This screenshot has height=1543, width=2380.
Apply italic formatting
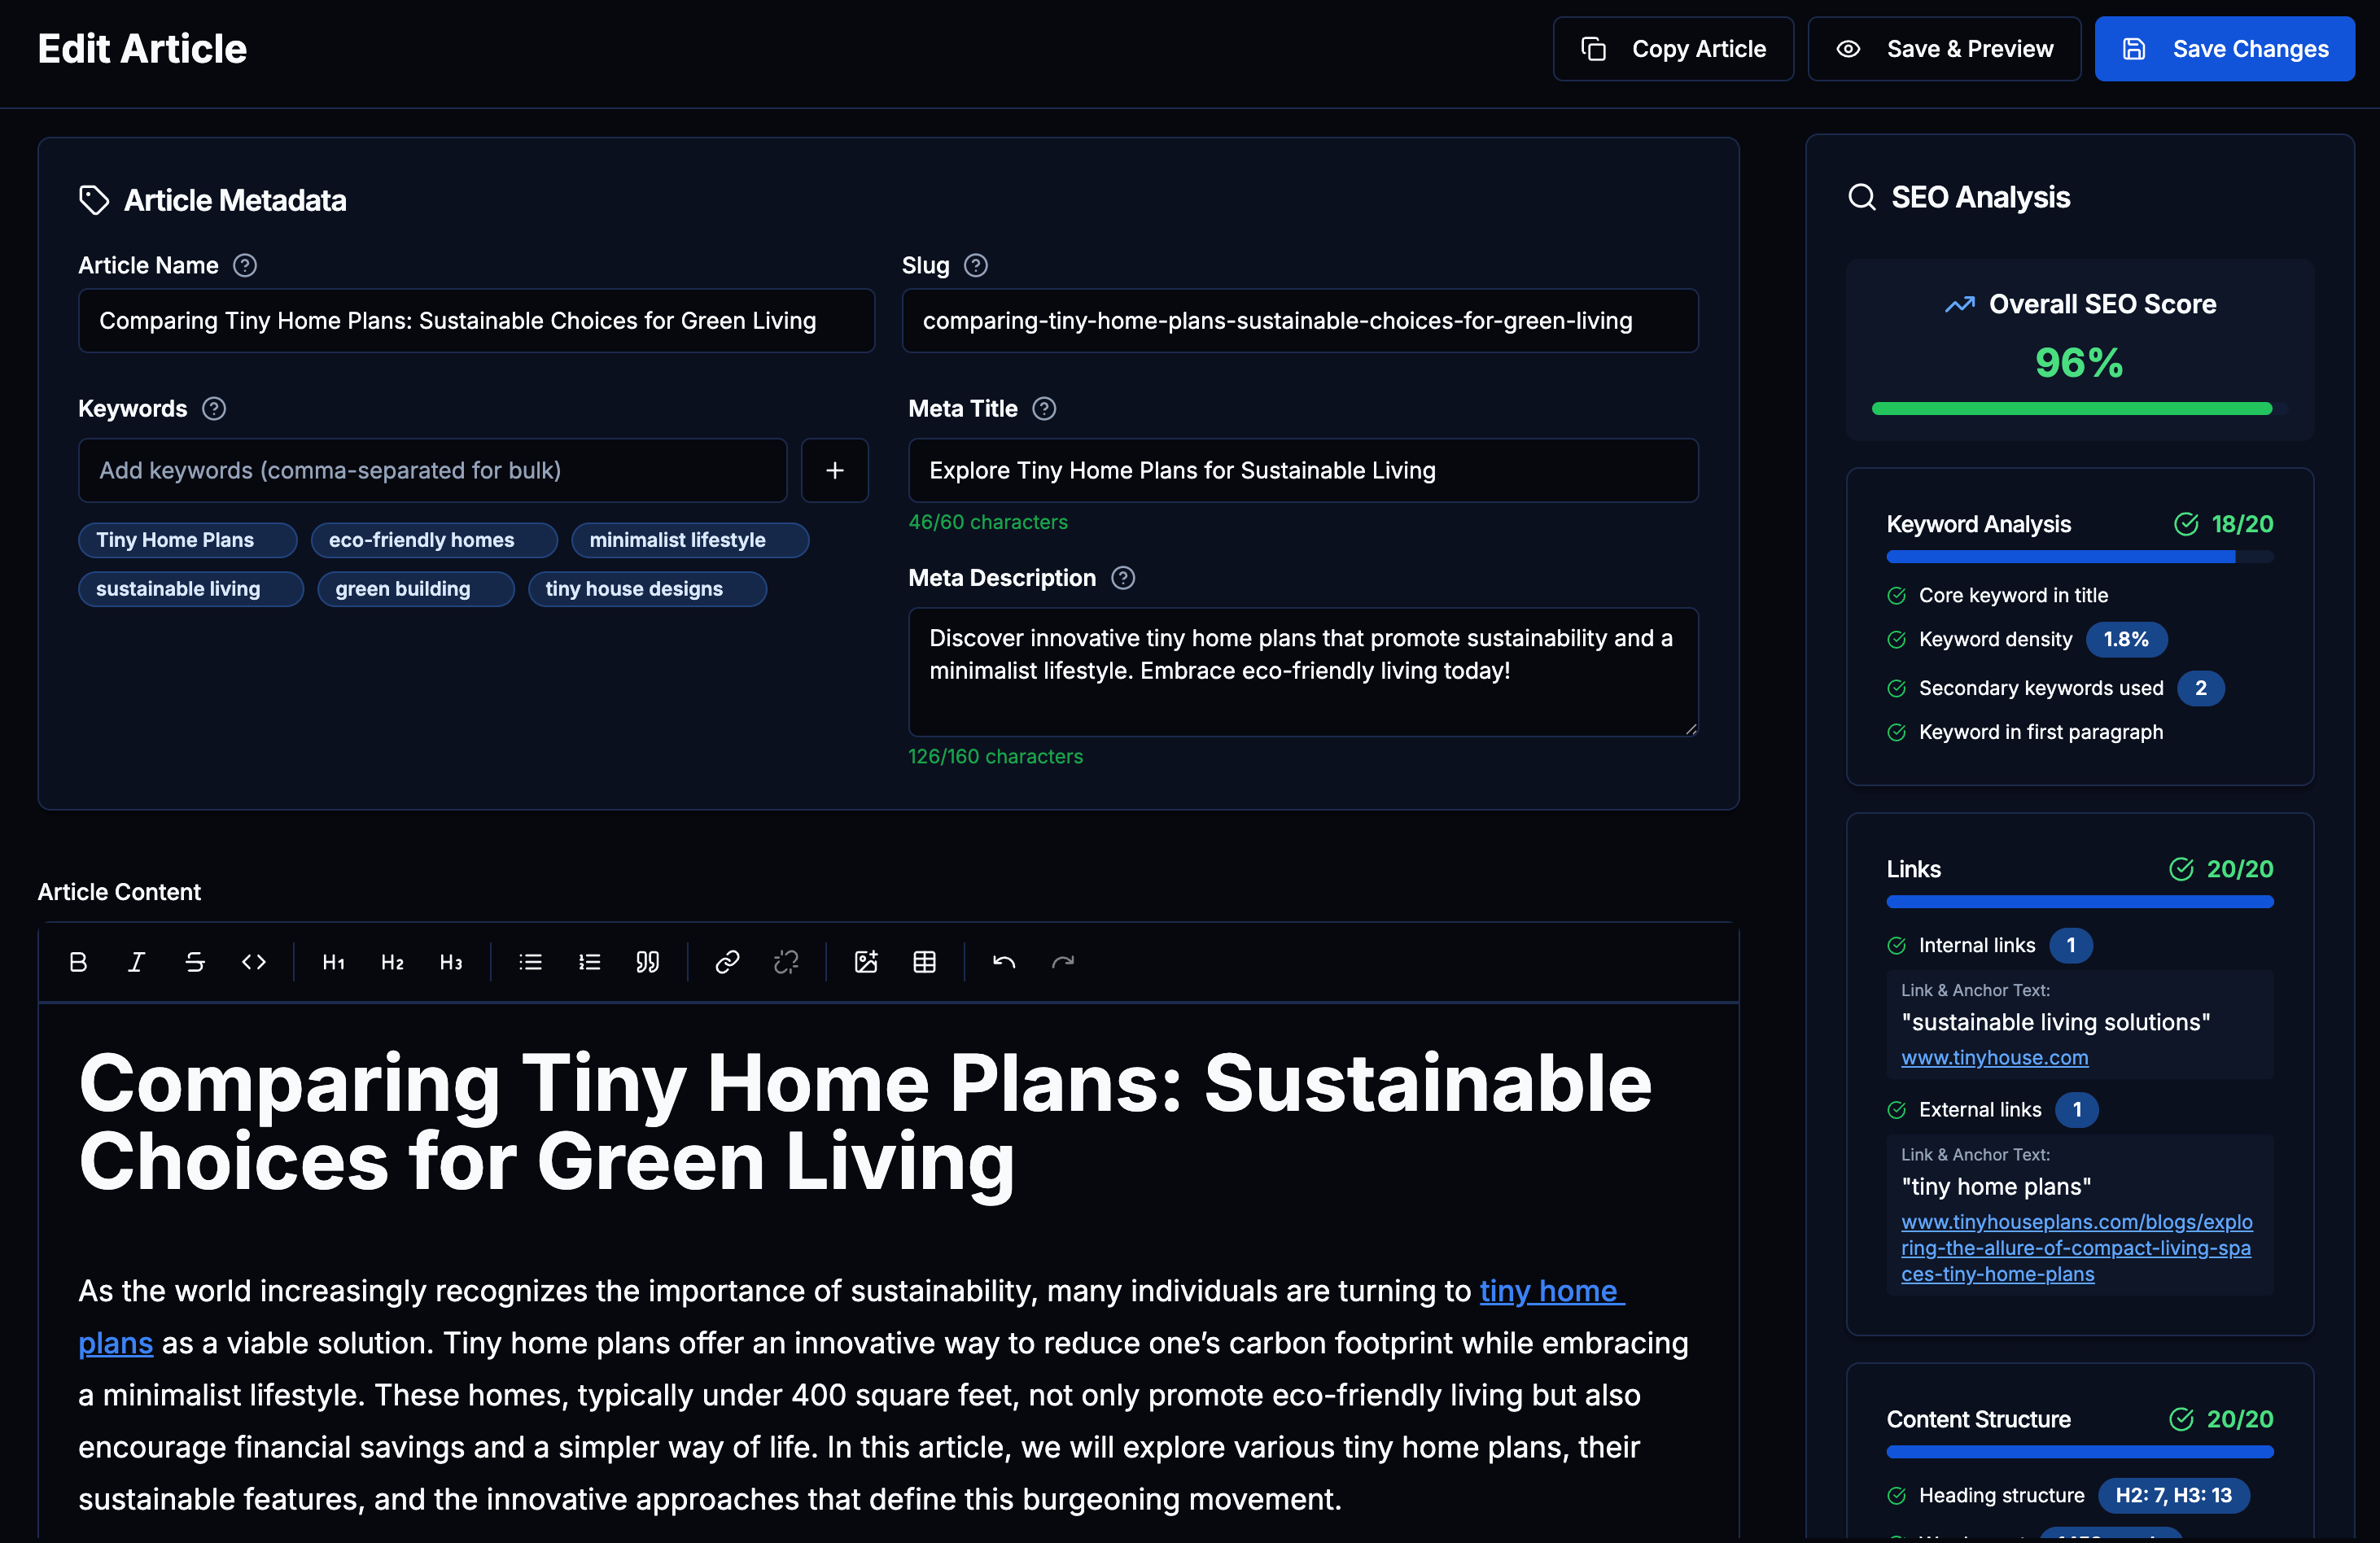point(136,962)
